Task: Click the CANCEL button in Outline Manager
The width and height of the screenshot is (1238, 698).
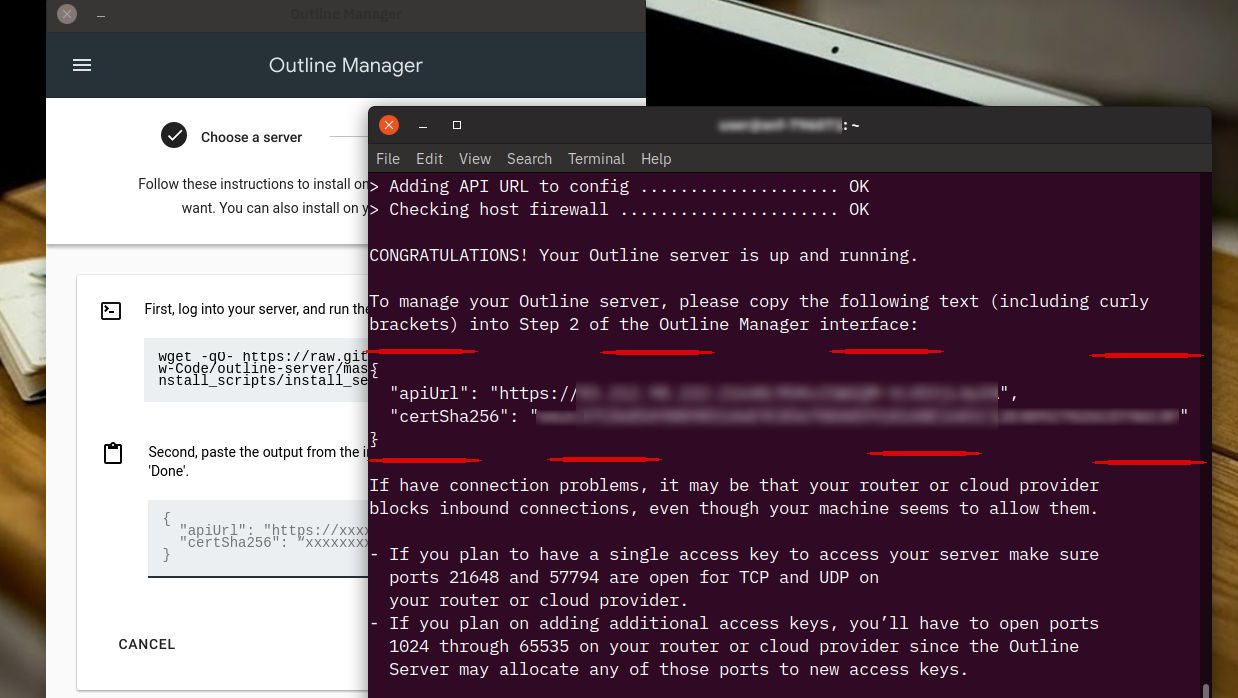Action: coord(146,644)
